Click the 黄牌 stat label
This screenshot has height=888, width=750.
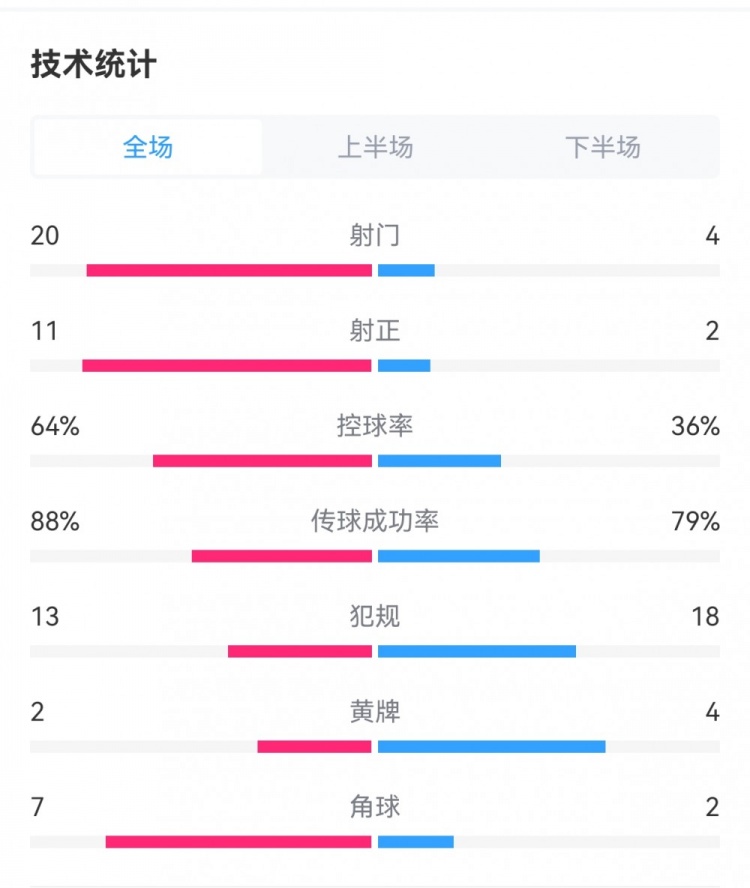point(375,711)
